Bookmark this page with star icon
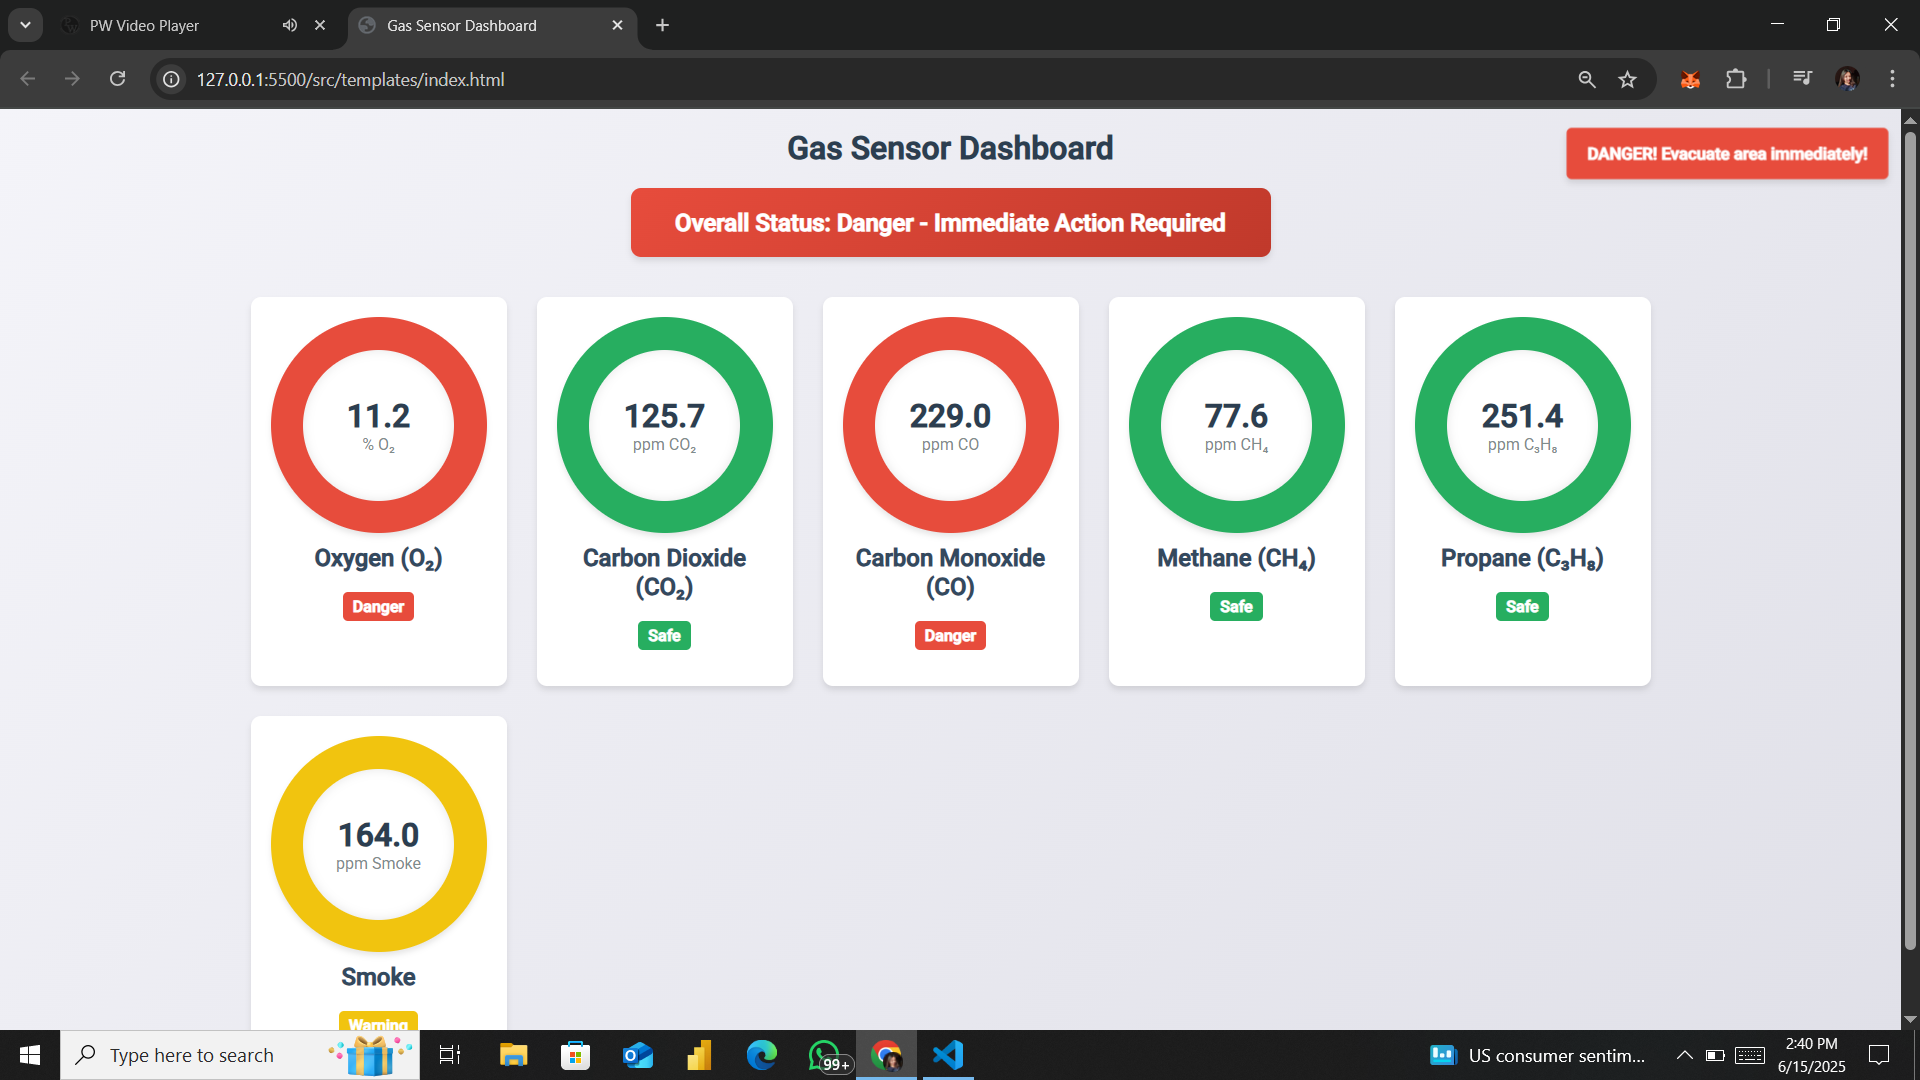This screenshot has width=1920, height=1080. click(1627, 79)
